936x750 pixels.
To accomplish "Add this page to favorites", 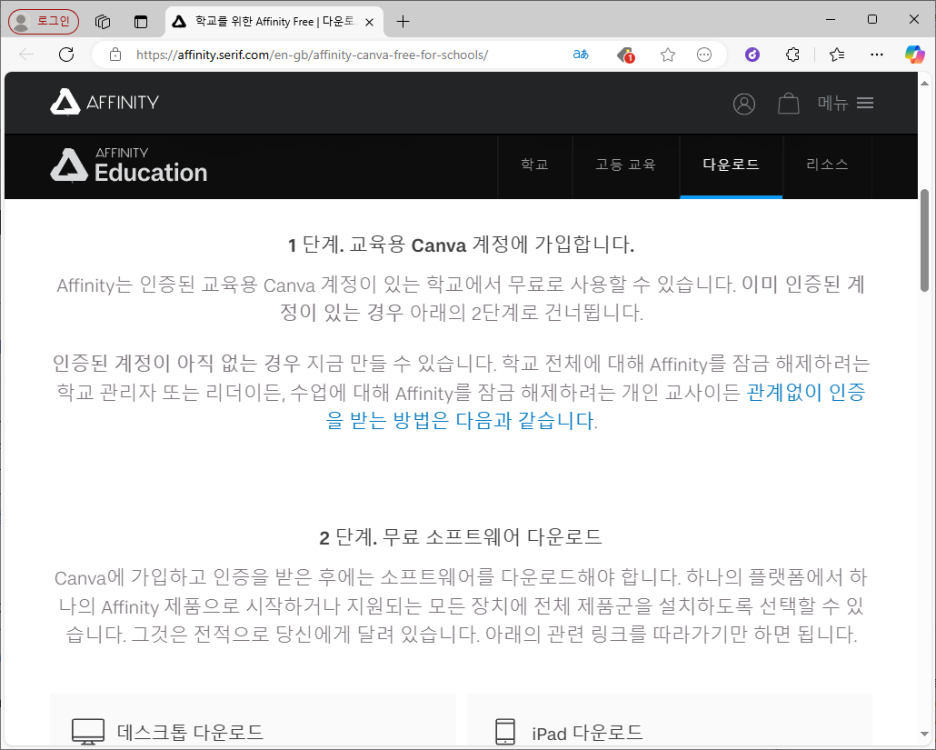I will click(667, 55).
